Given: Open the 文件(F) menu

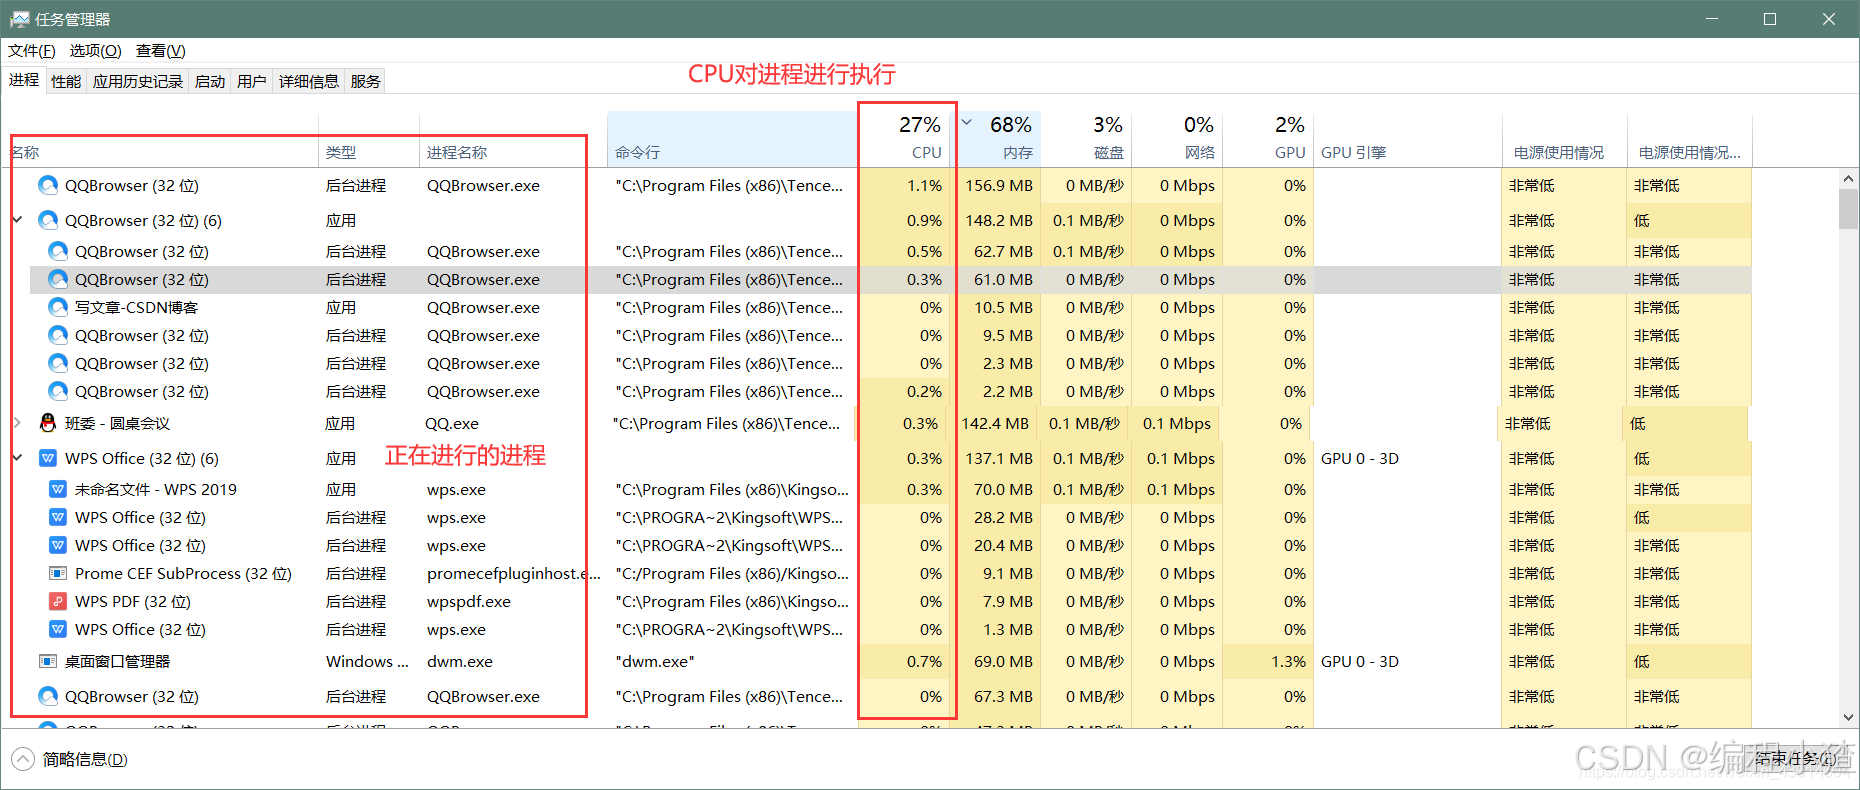Looking at the screenshot, I should [x=32, y=51].
